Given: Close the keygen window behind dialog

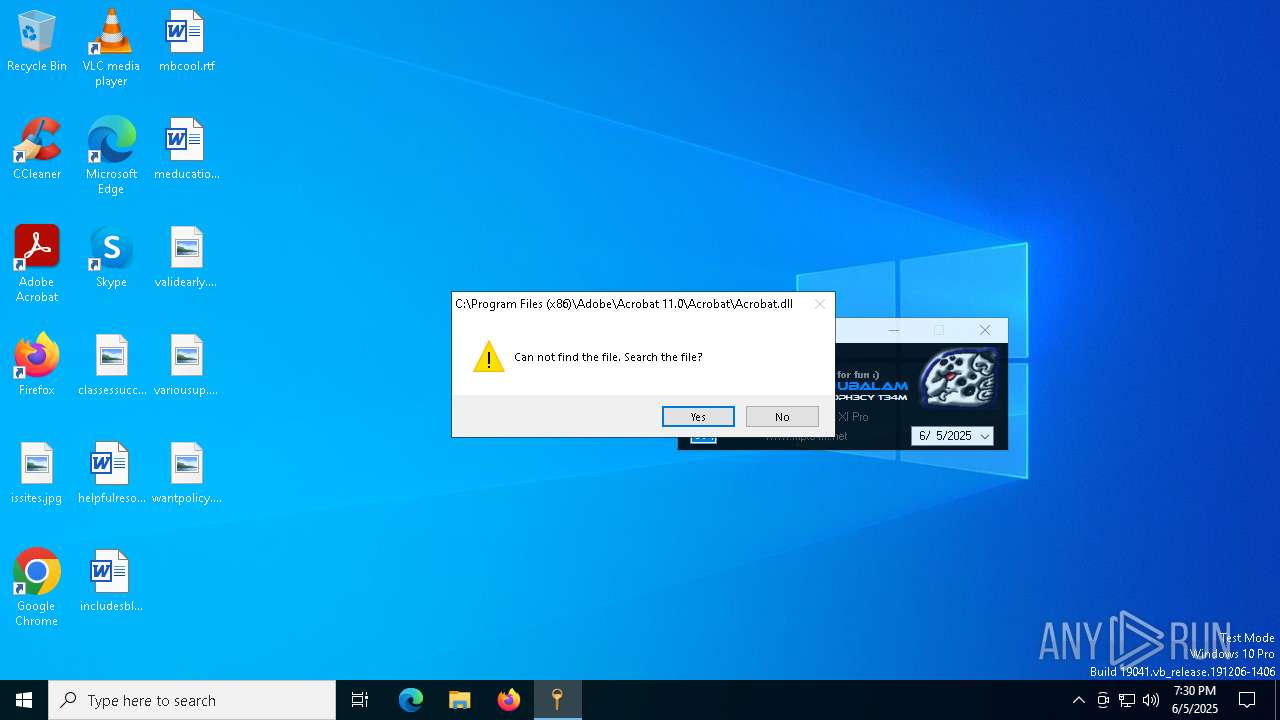Looking at the screenshot, I should tap(985, 330).
